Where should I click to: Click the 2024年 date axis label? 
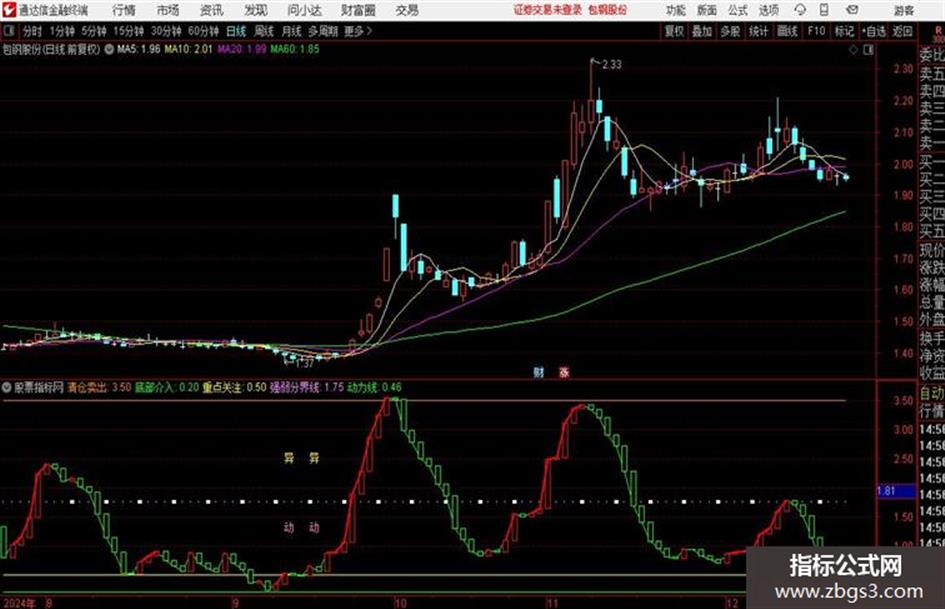[18, 603]
